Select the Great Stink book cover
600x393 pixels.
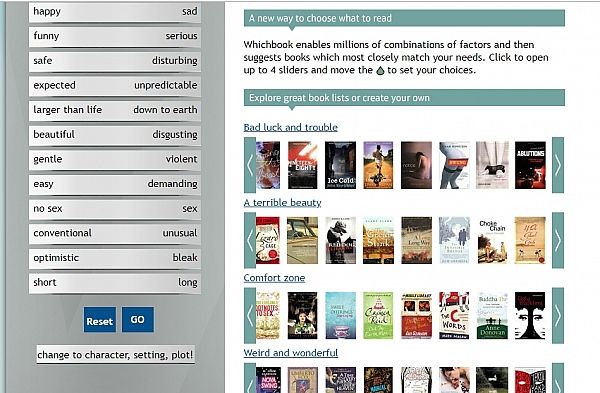[378, 240]
